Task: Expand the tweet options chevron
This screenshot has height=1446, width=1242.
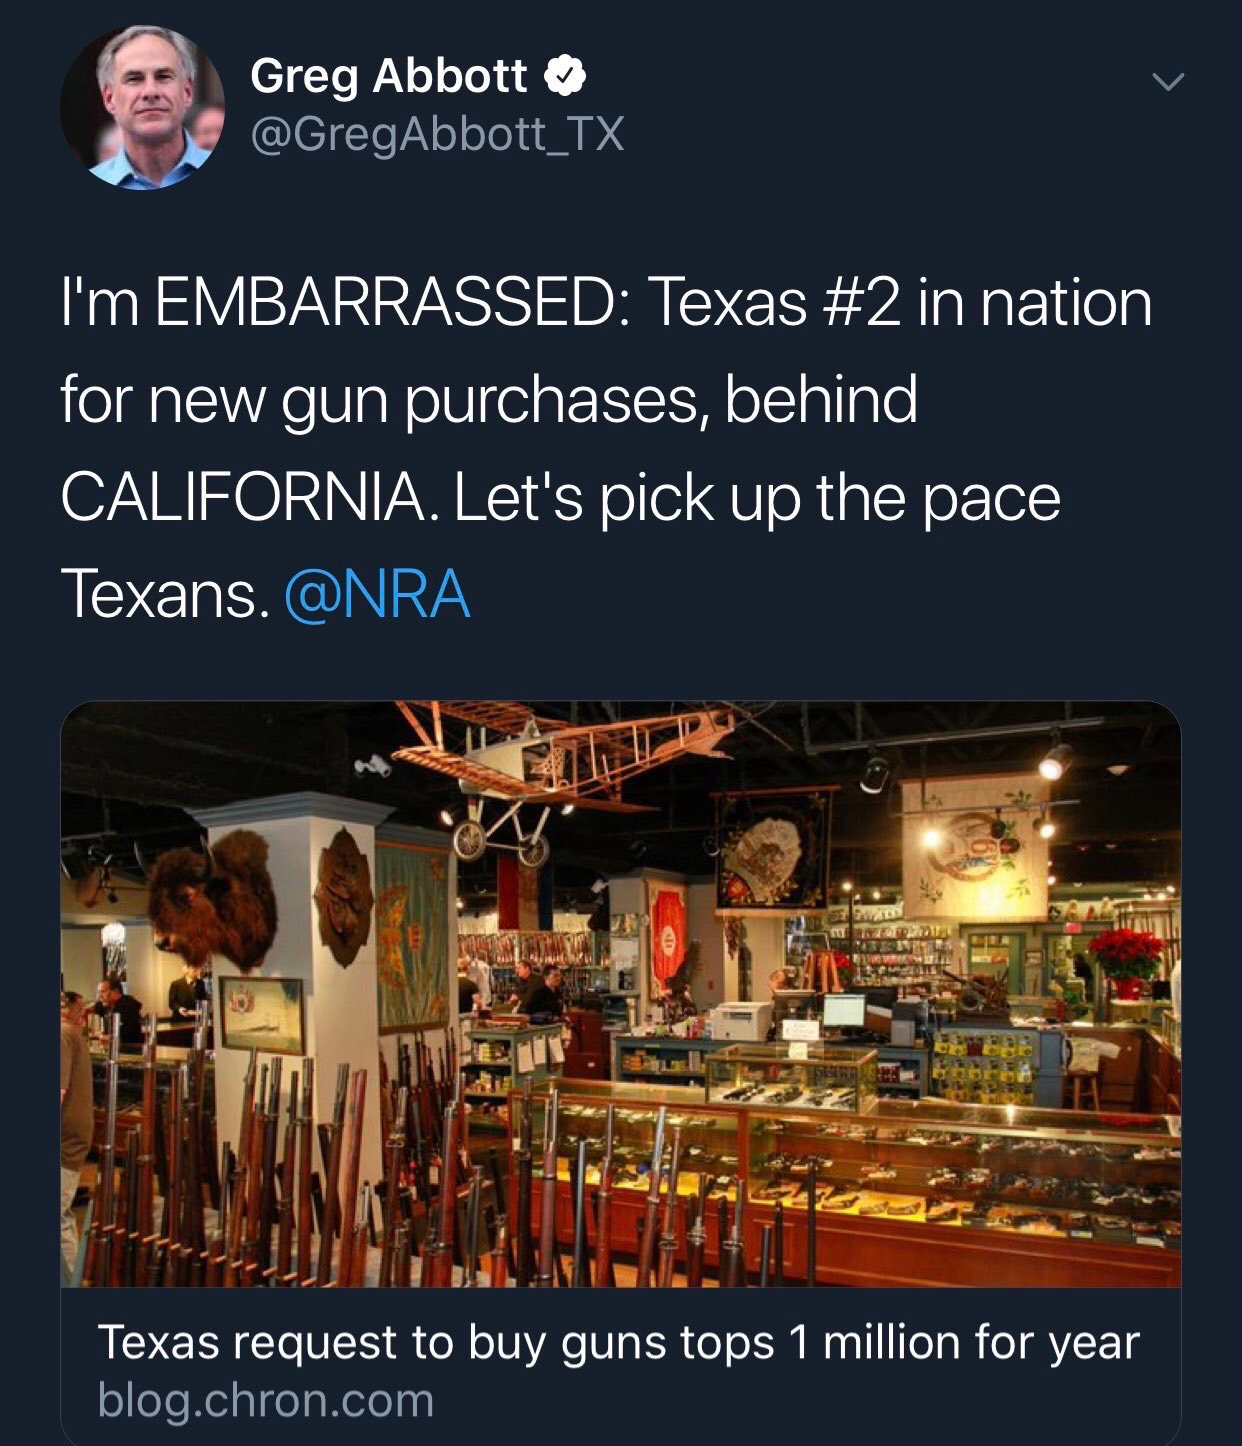Action: pos(1167,81)
